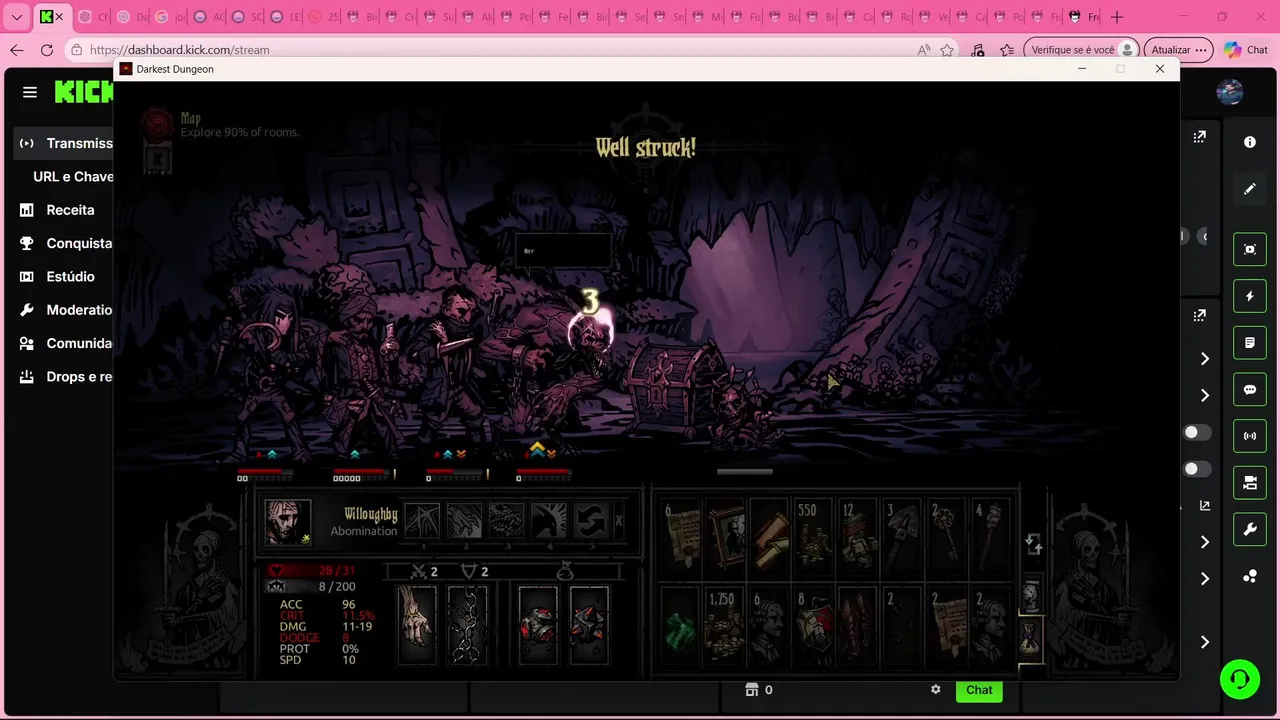Image resolution: width=1280 pixels, height=720 pixels.
Task: Open the Kick user avatar menu
Action: coord(1230,92)
